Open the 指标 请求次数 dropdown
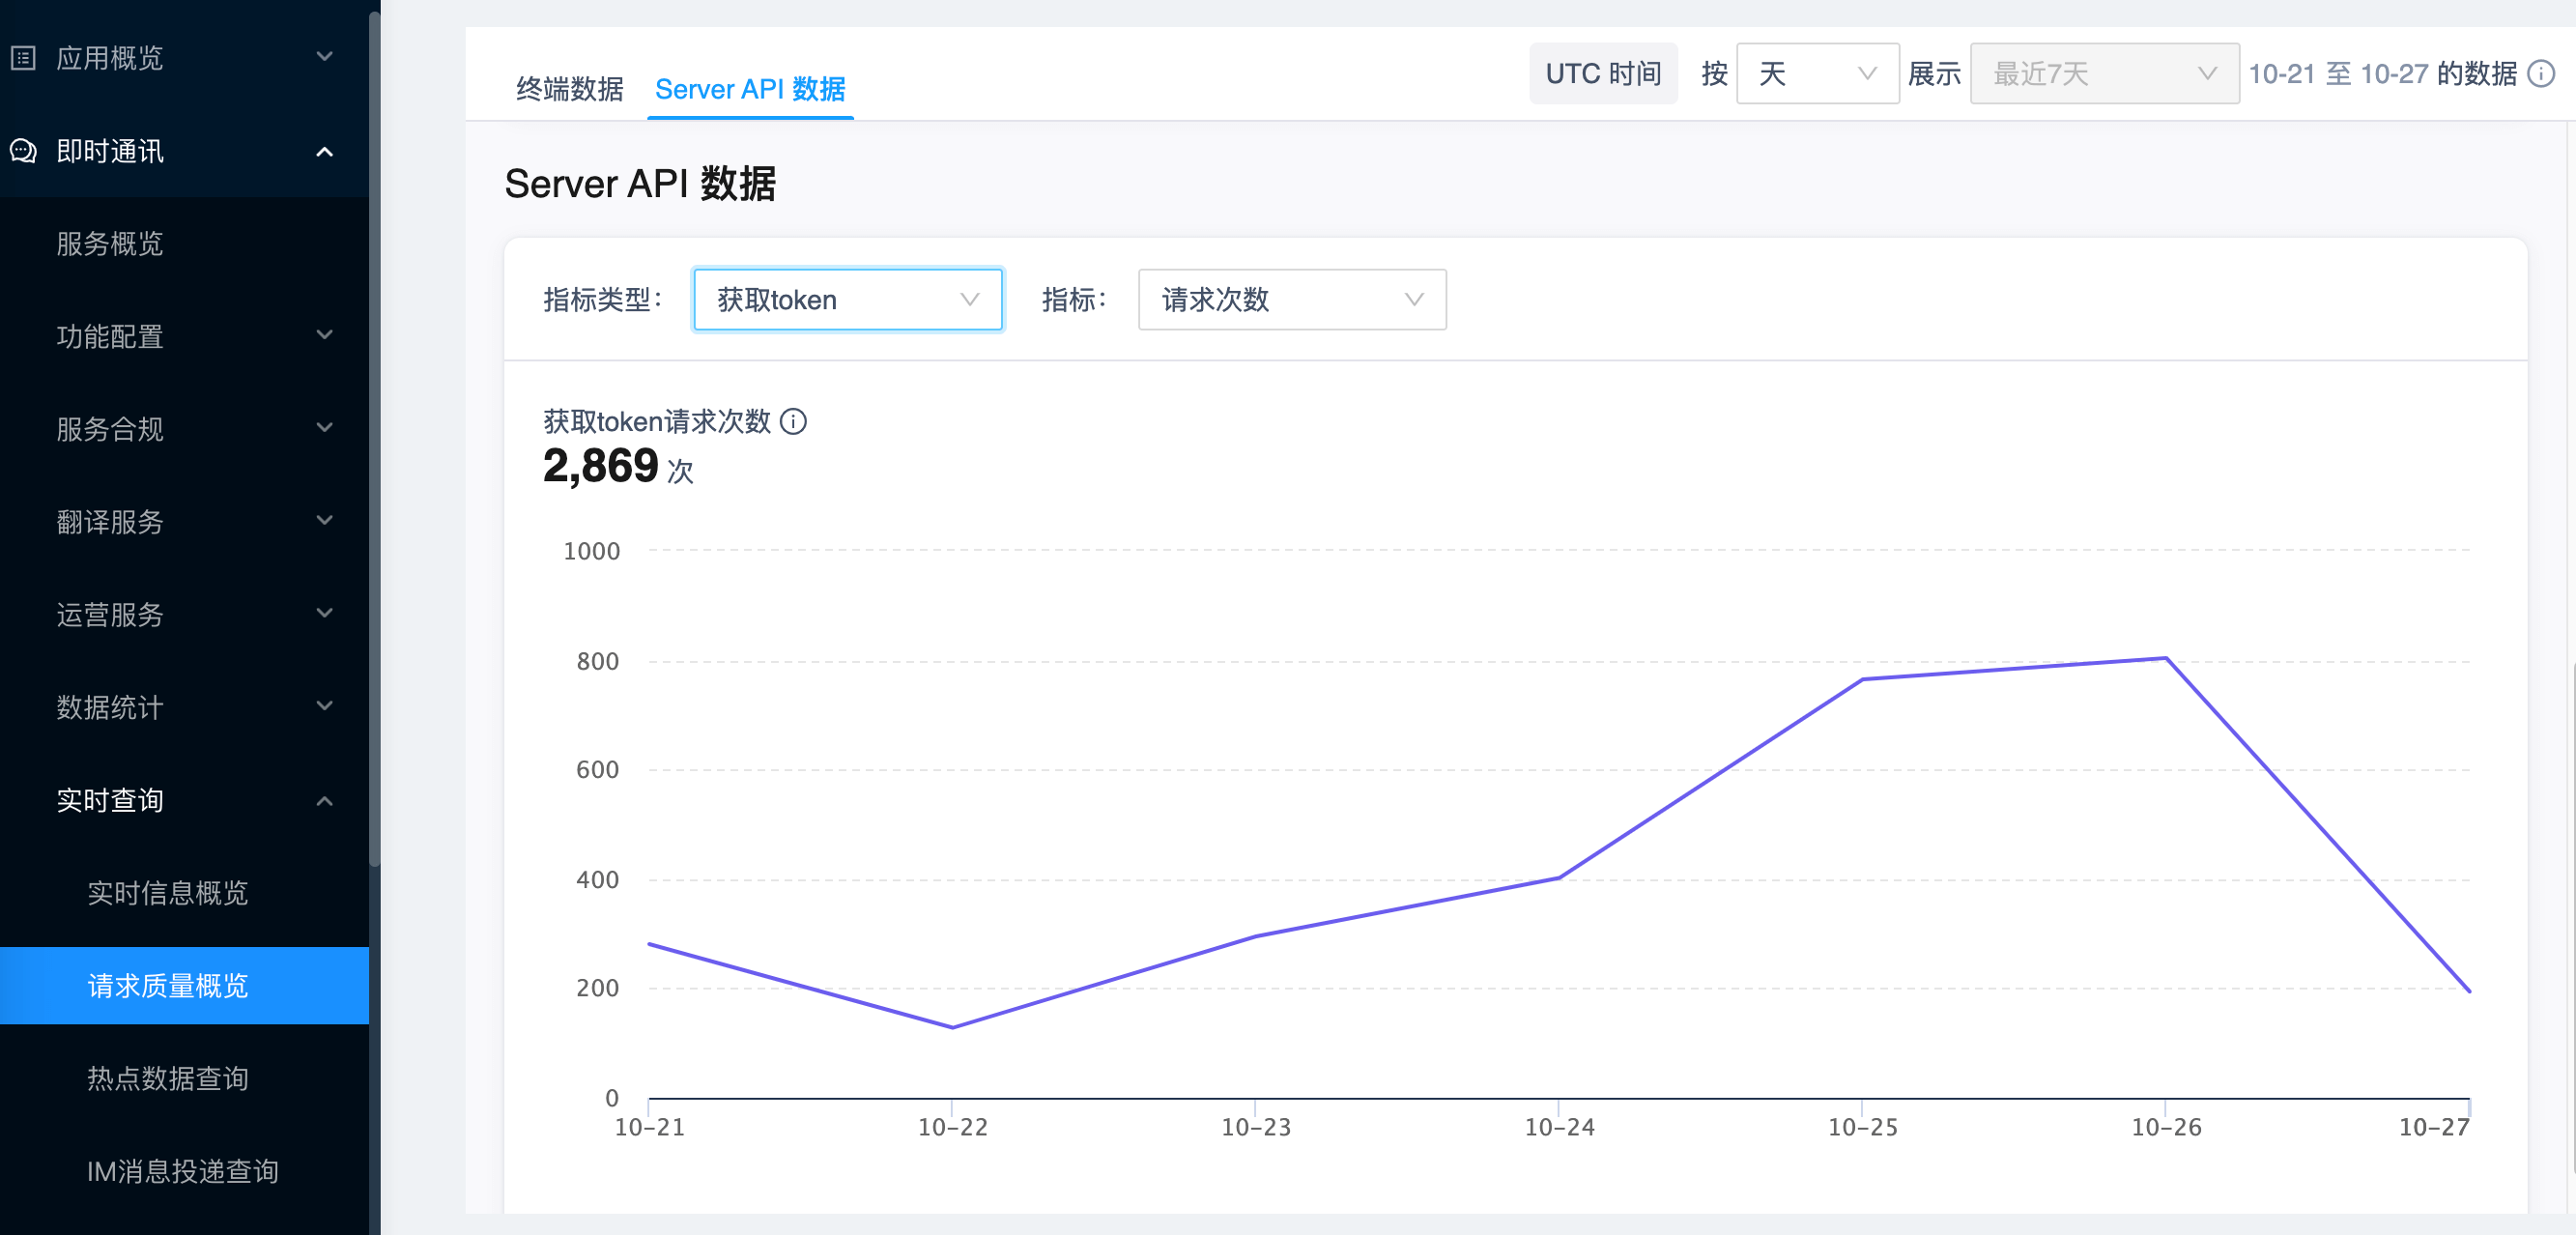Screen dimensions: 2576x1235 (1292, 300)
